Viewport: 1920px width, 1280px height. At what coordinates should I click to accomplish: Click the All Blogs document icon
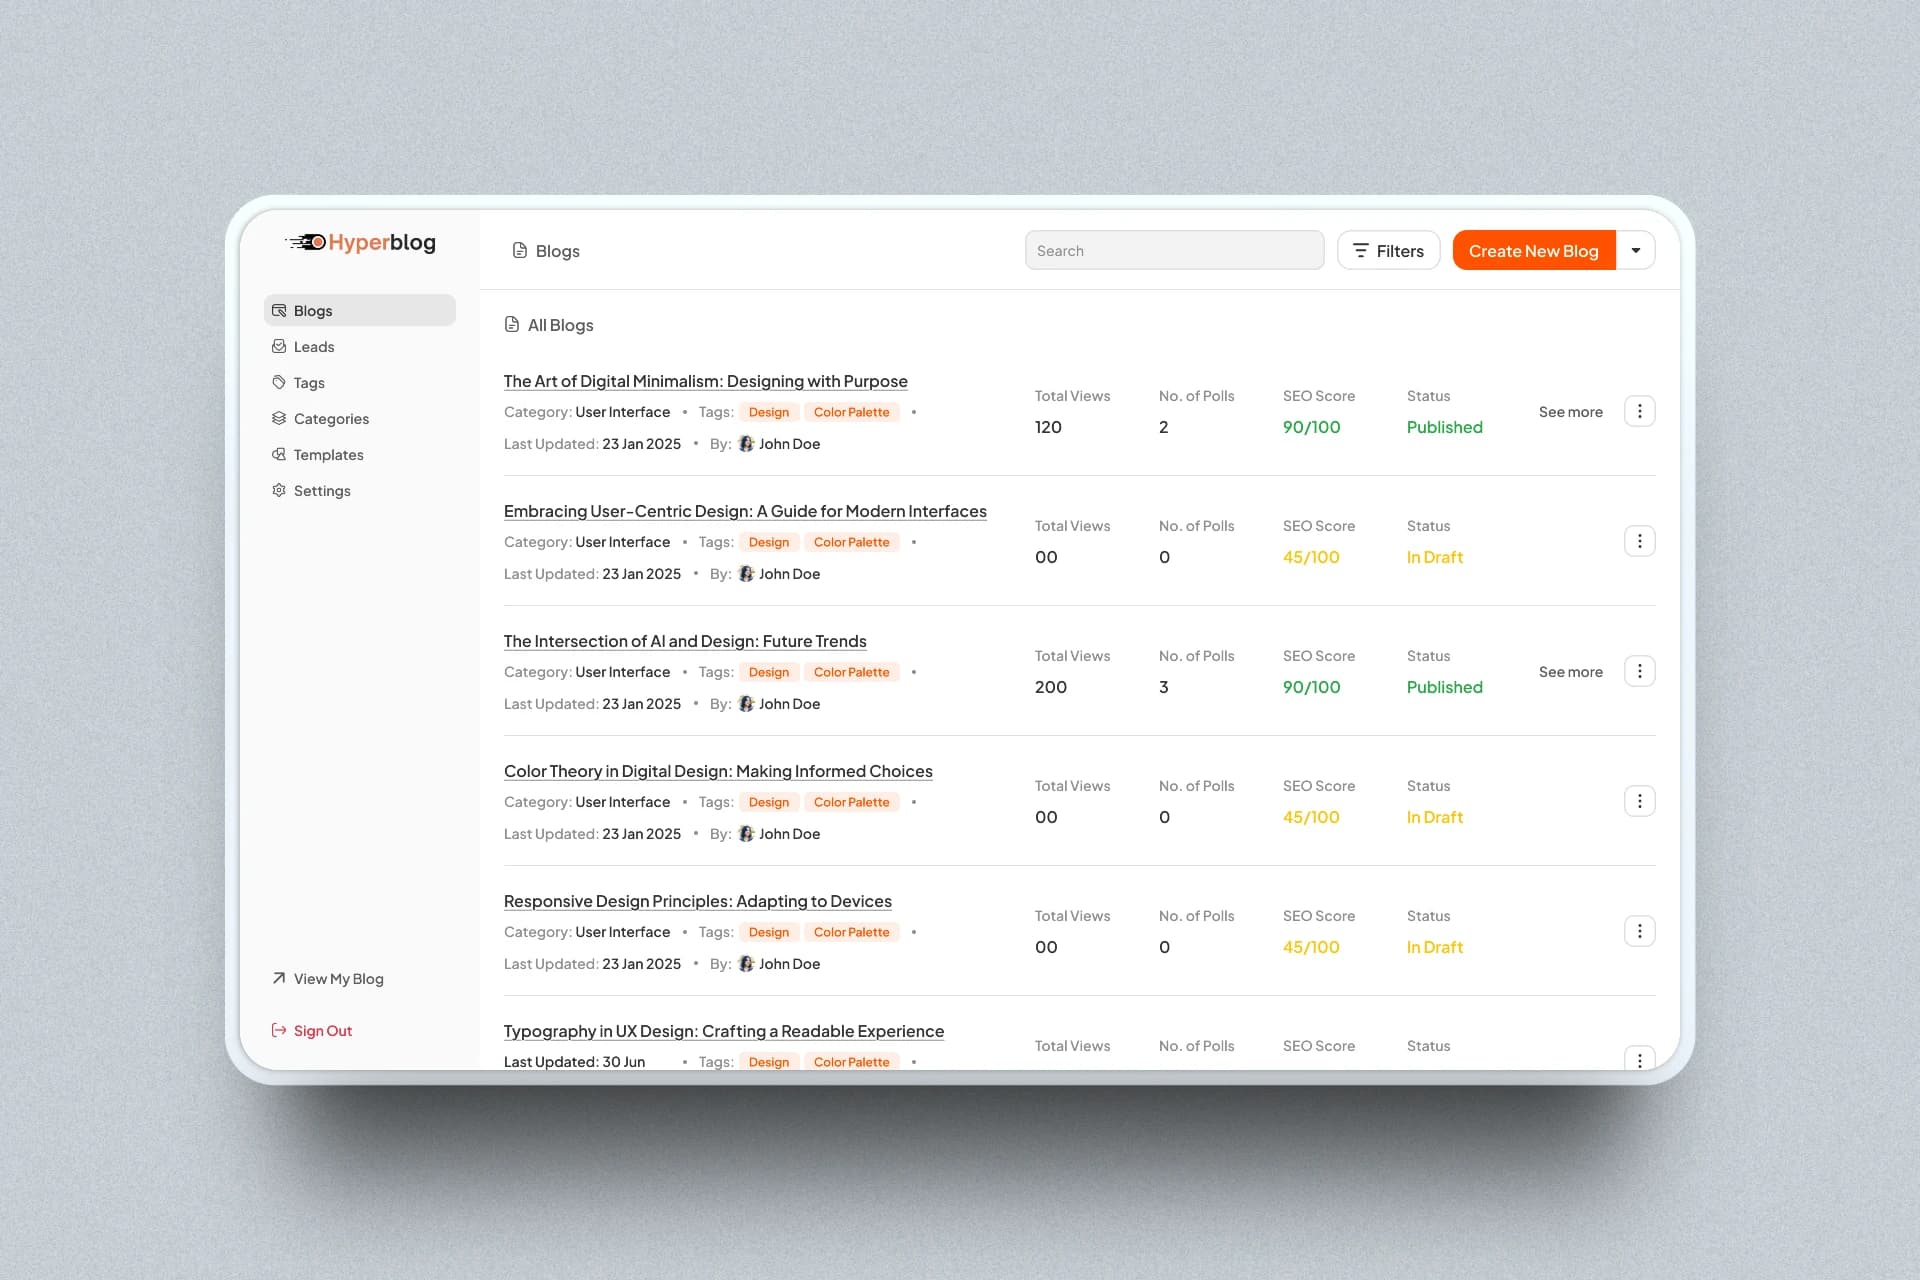(x=514, y=324)
